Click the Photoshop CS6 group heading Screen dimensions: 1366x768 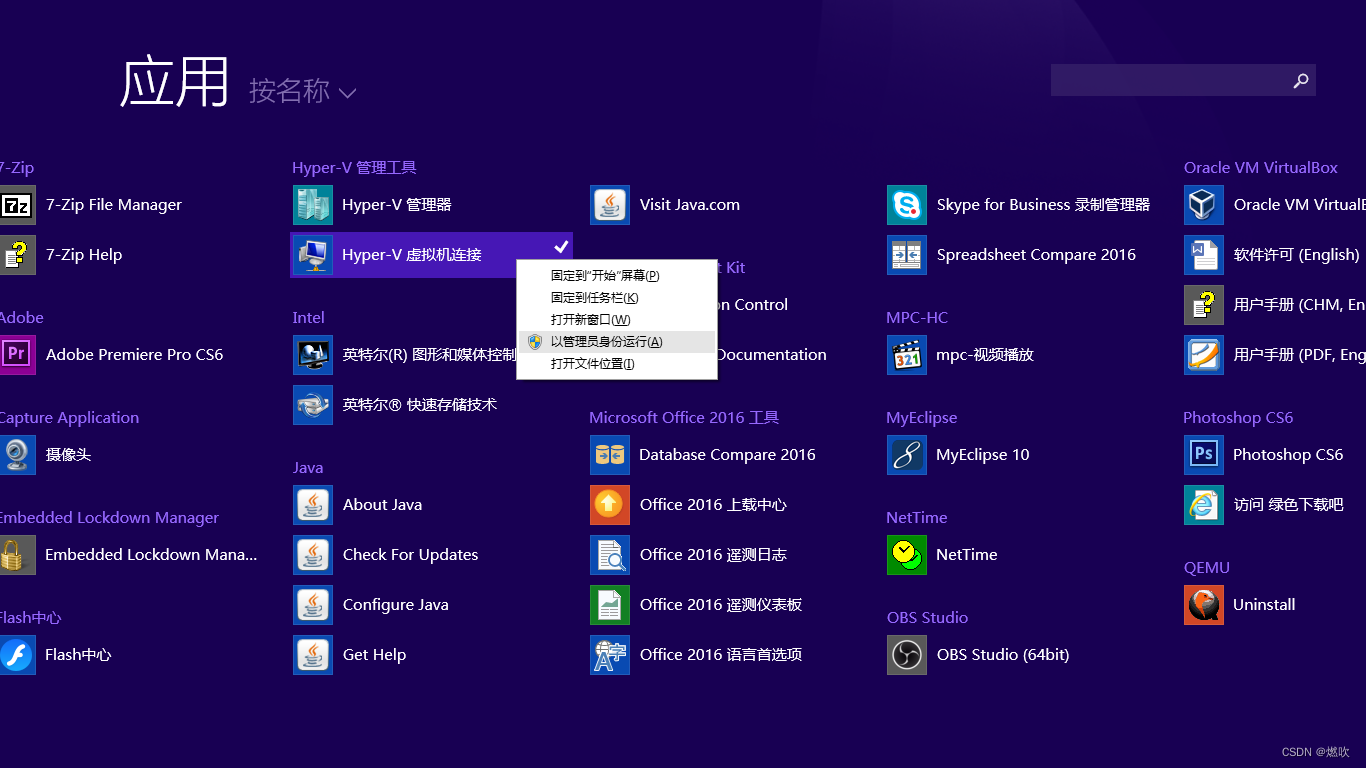click(x=1238, y=418)
